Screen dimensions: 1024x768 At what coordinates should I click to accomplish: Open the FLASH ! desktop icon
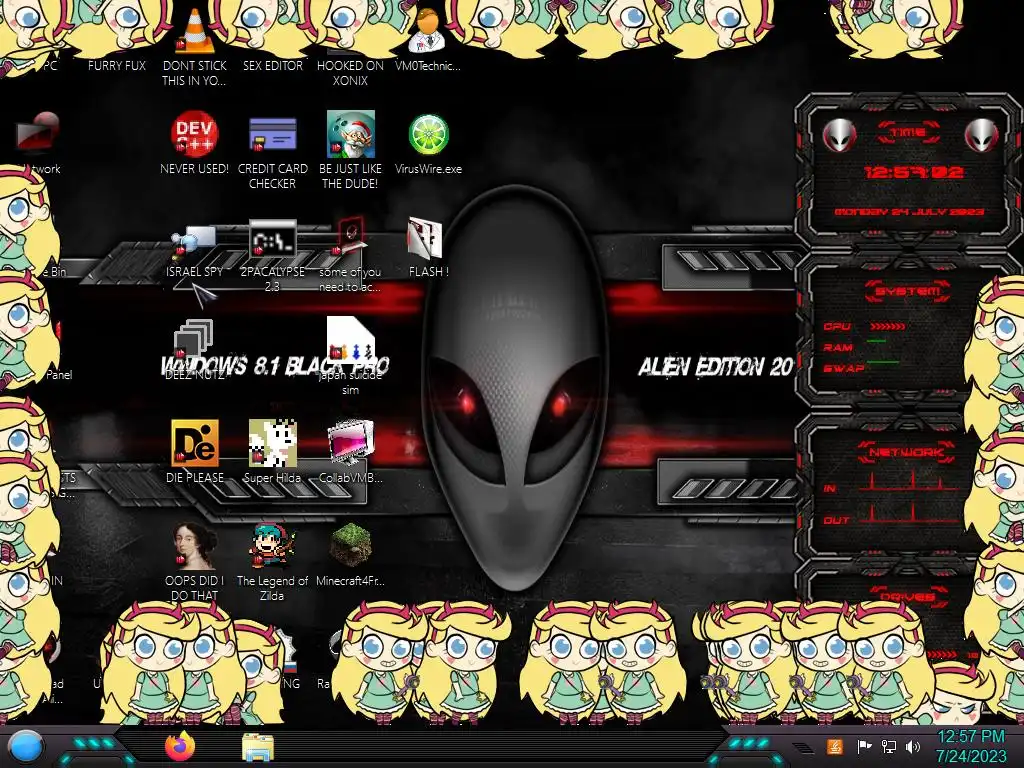(x=425, y=238)
